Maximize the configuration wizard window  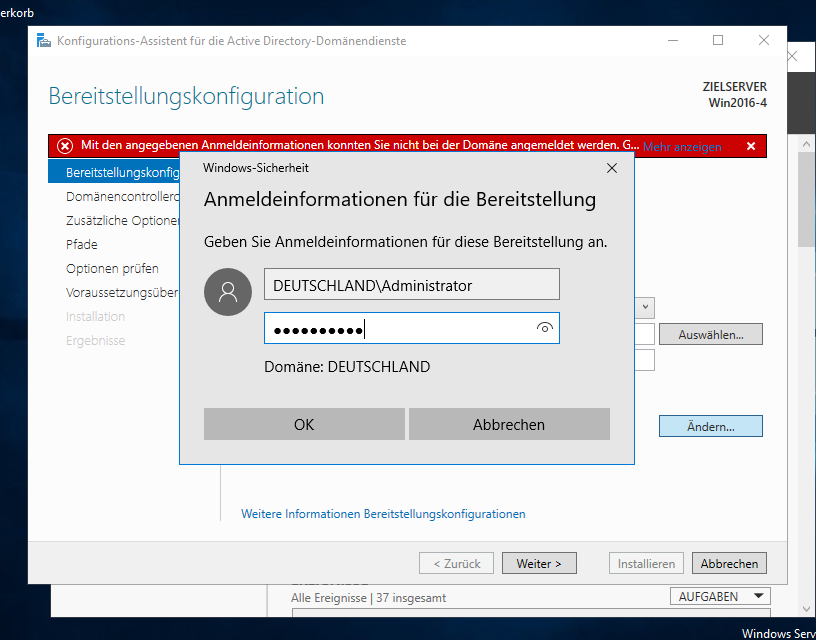coord(718,40)
